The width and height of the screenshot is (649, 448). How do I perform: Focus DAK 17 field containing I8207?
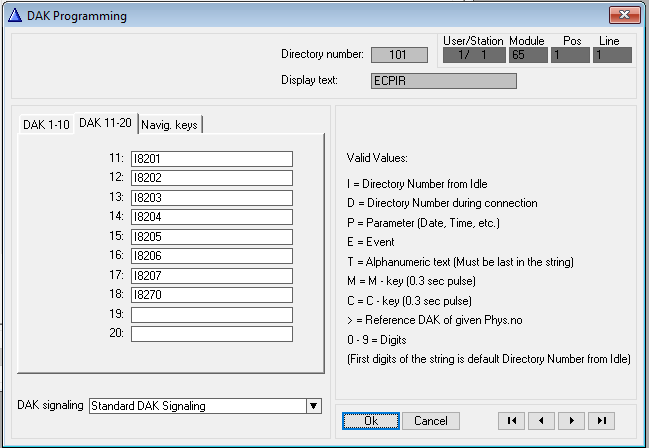(212, 275)
